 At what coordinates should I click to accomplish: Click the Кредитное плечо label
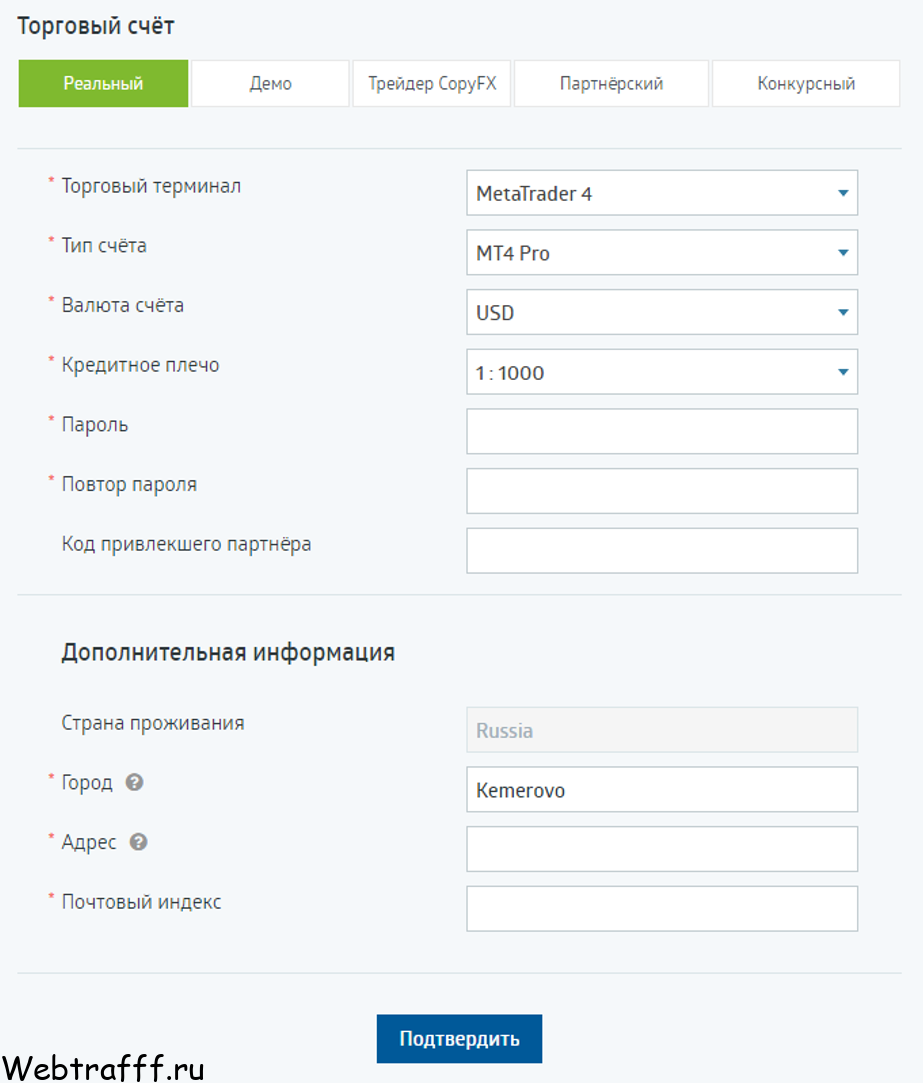[x=140, y=365]
